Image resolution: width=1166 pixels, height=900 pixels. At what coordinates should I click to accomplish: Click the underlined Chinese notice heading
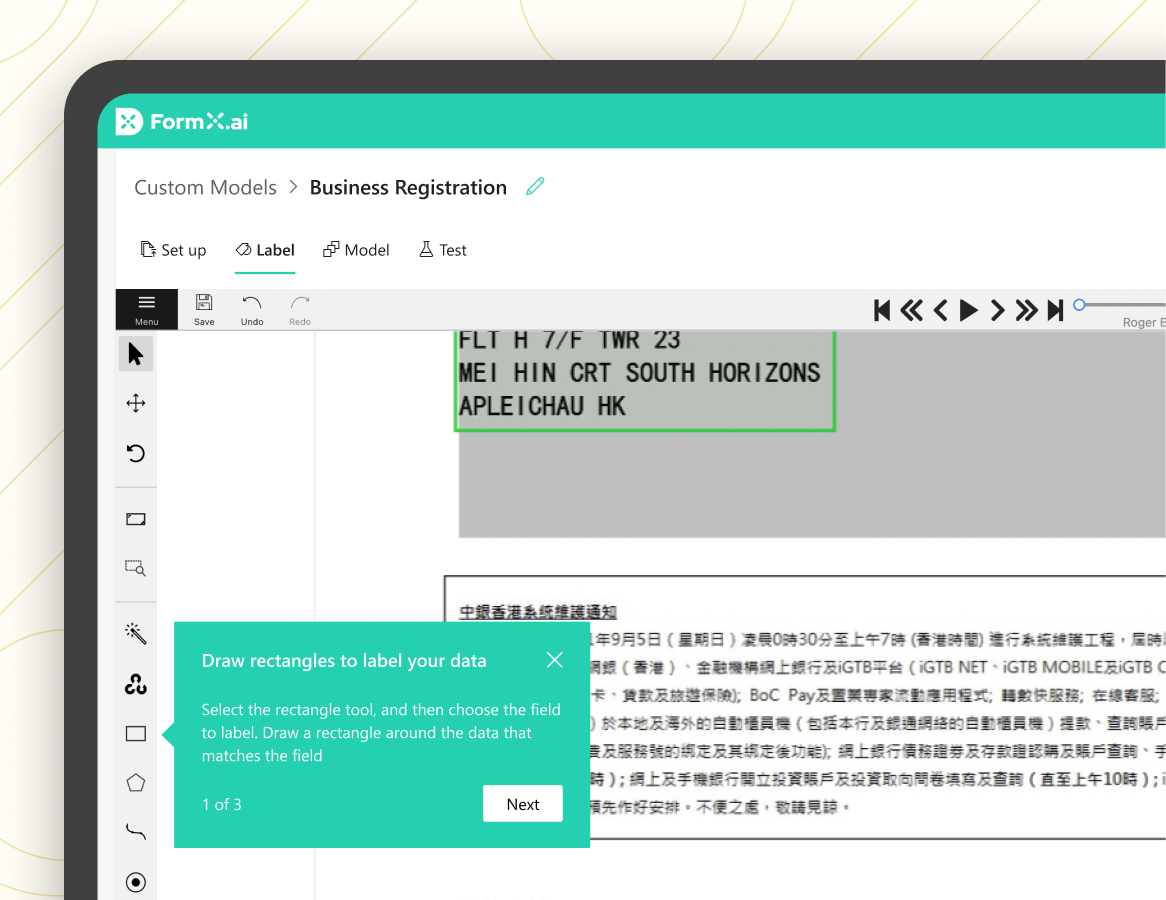[538, 611]
